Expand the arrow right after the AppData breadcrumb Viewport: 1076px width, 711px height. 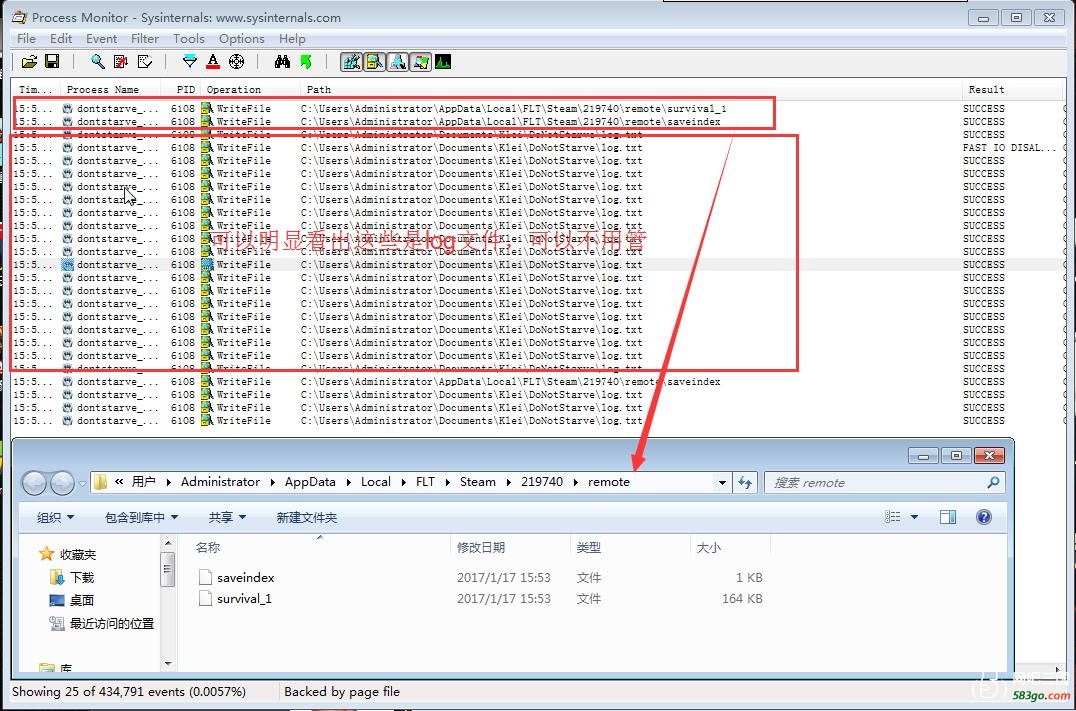(x=349, y=482)
